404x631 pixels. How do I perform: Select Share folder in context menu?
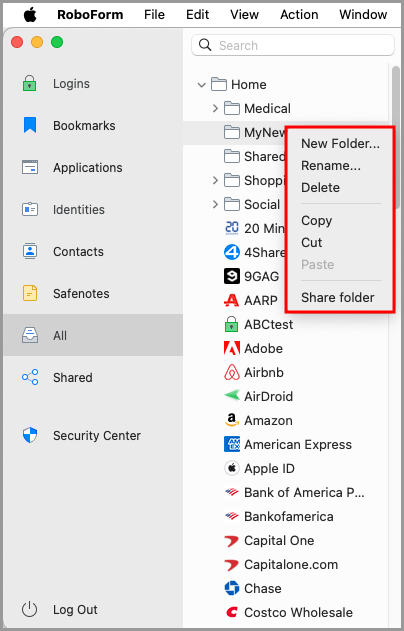pos(338,297)
